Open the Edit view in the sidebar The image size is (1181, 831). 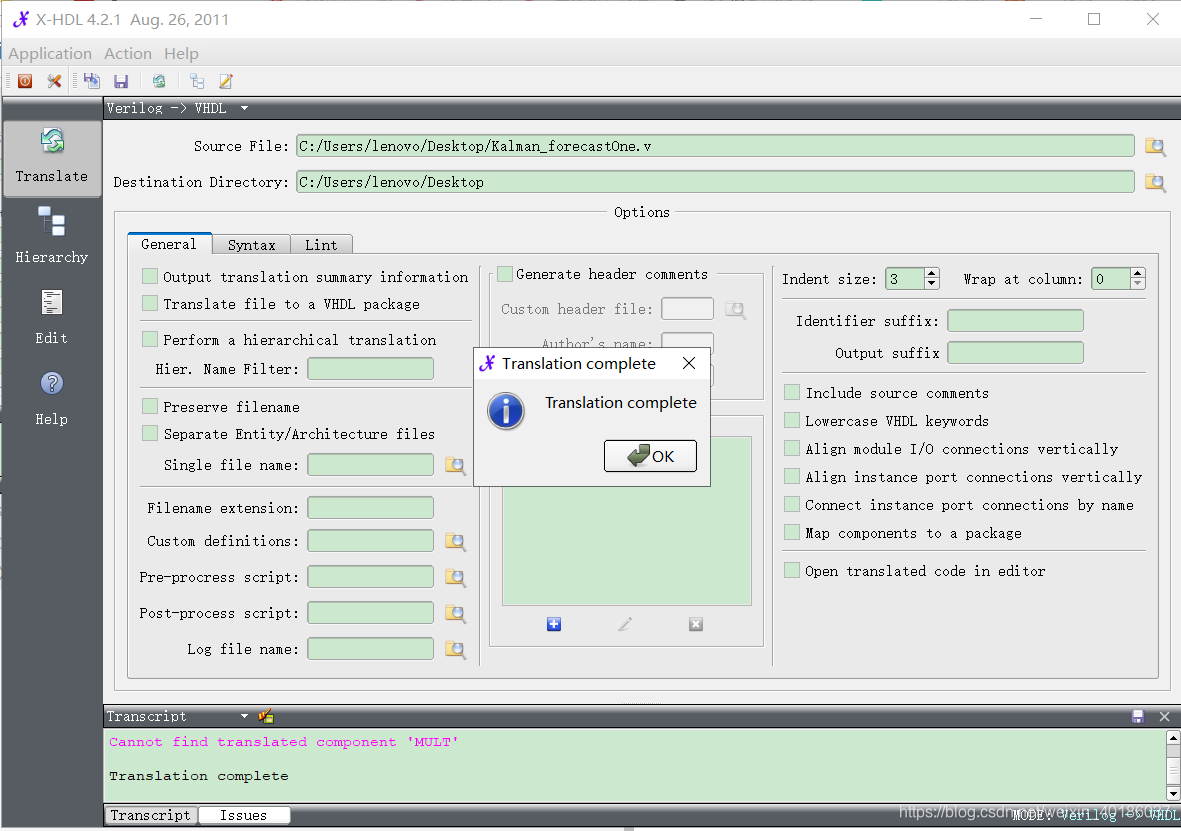pyautogui.click(x=52, y=317)
